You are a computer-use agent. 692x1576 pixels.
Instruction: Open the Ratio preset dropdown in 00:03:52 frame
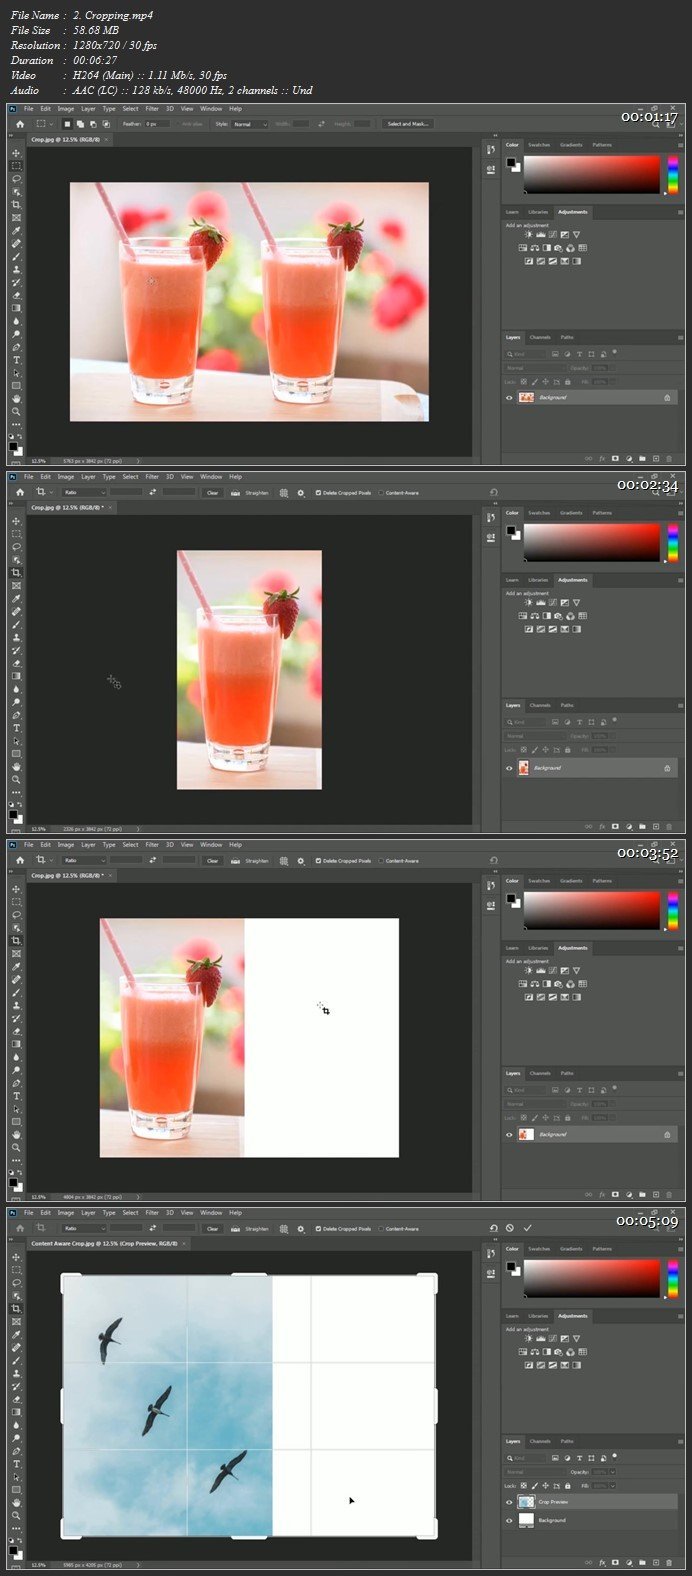[x=84, y=861]
